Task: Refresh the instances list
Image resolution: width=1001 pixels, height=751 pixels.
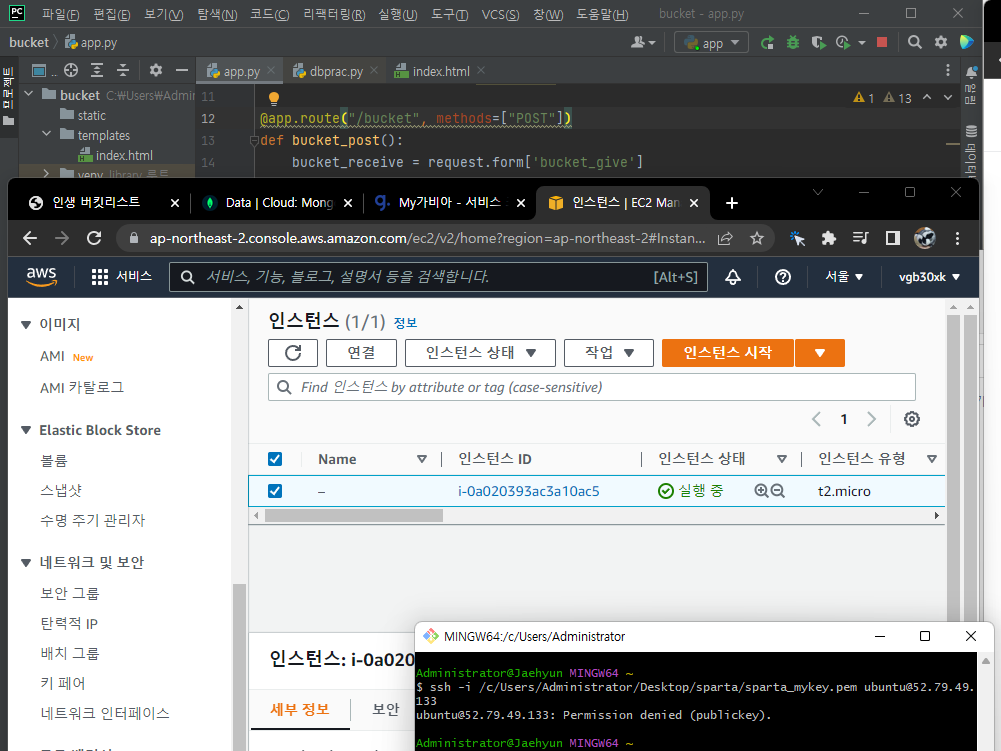Action: [x=293, y=353]
